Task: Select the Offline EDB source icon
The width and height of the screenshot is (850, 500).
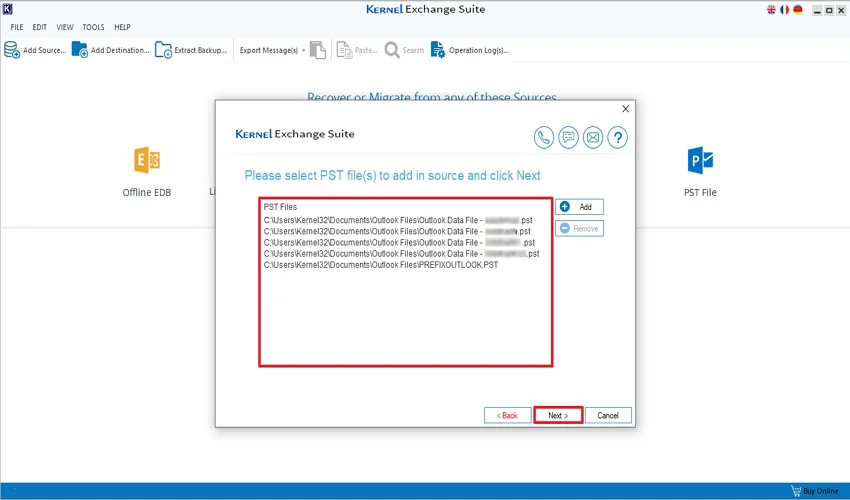Action: (x=147, y=161)
